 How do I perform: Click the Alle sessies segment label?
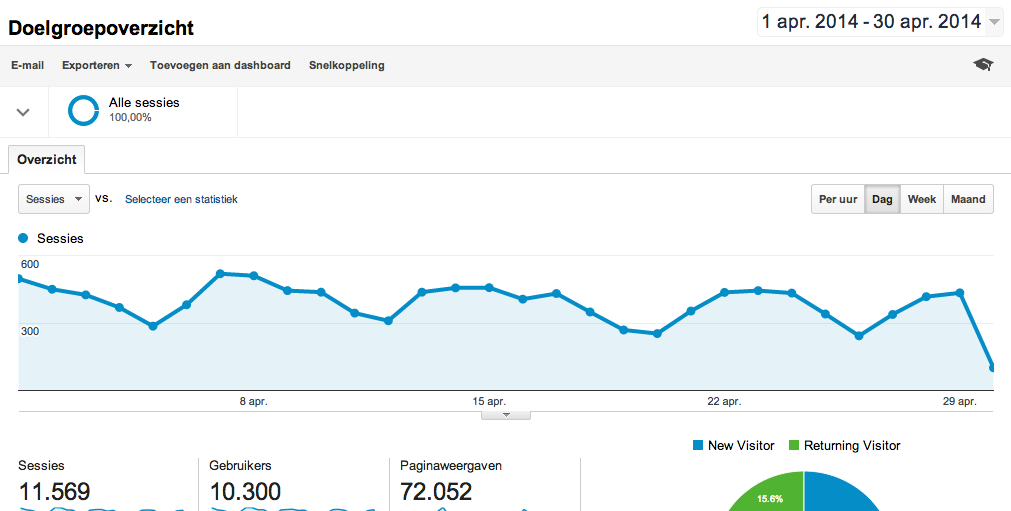tap(144, 102)
